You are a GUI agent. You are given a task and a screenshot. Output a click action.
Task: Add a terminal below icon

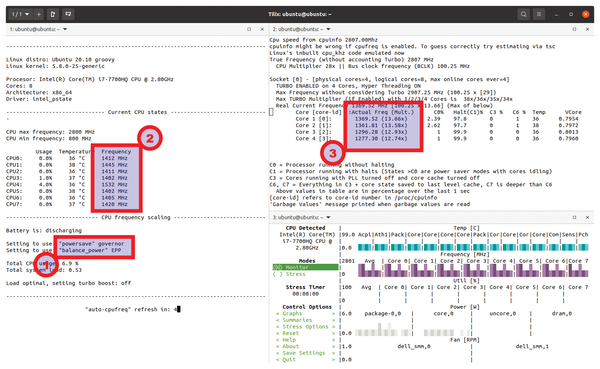click(x=68, y=14)
